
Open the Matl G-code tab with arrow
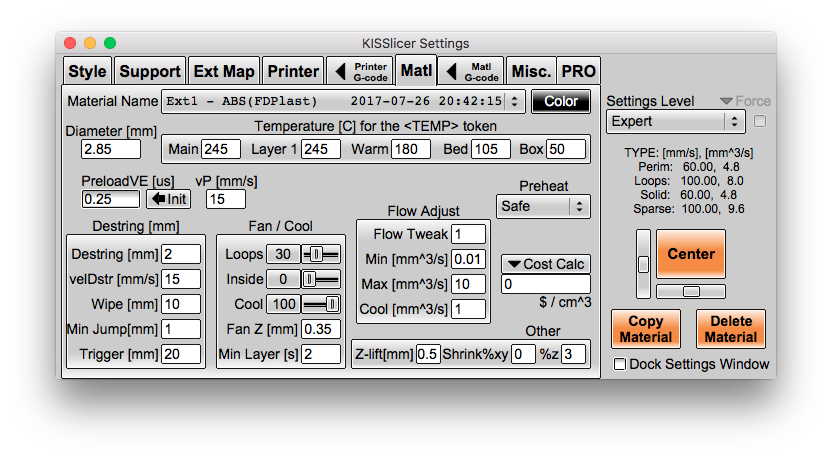coord(471,72)
